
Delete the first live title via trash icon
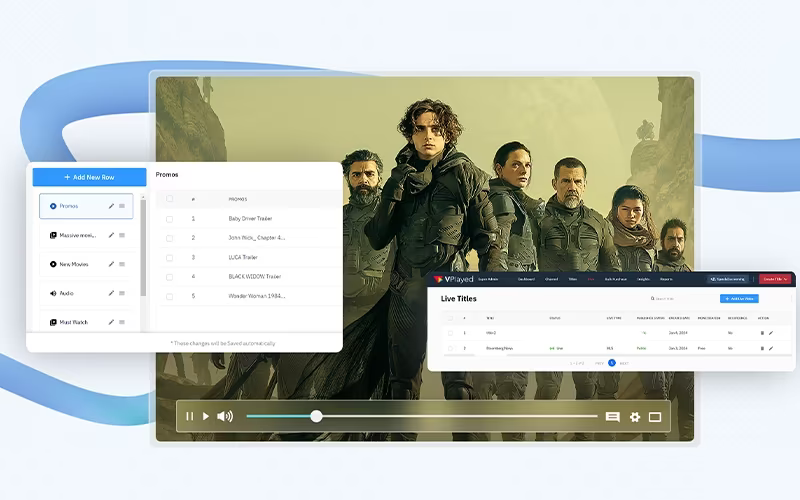coord(762,333)
